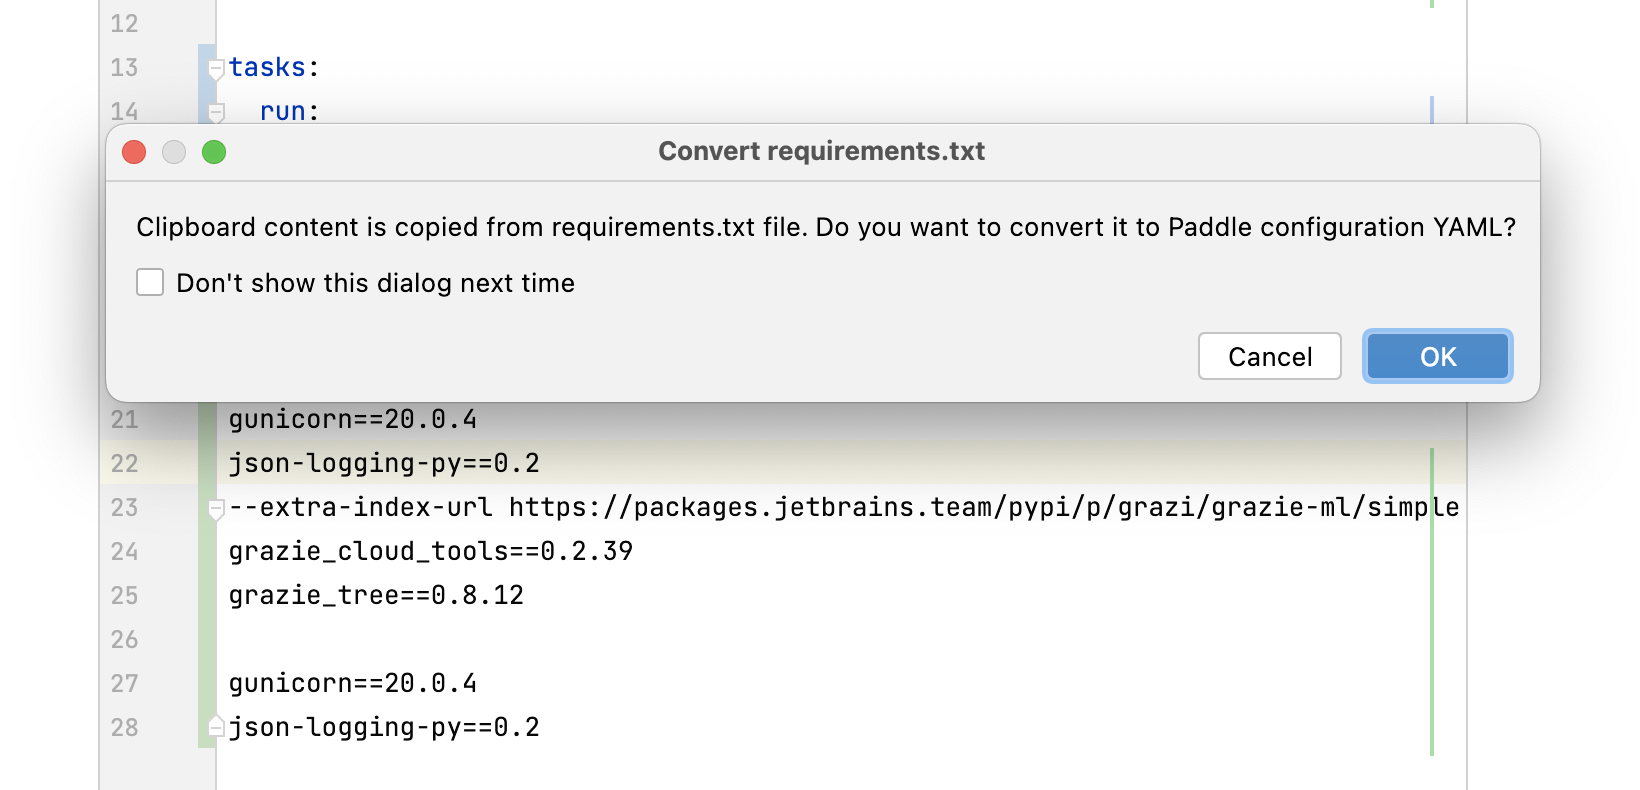Toggle the fold marker beside --extra-index-url
This screenshot has height=790, width=1640.
pyautogui.click(x=216, y=509)
